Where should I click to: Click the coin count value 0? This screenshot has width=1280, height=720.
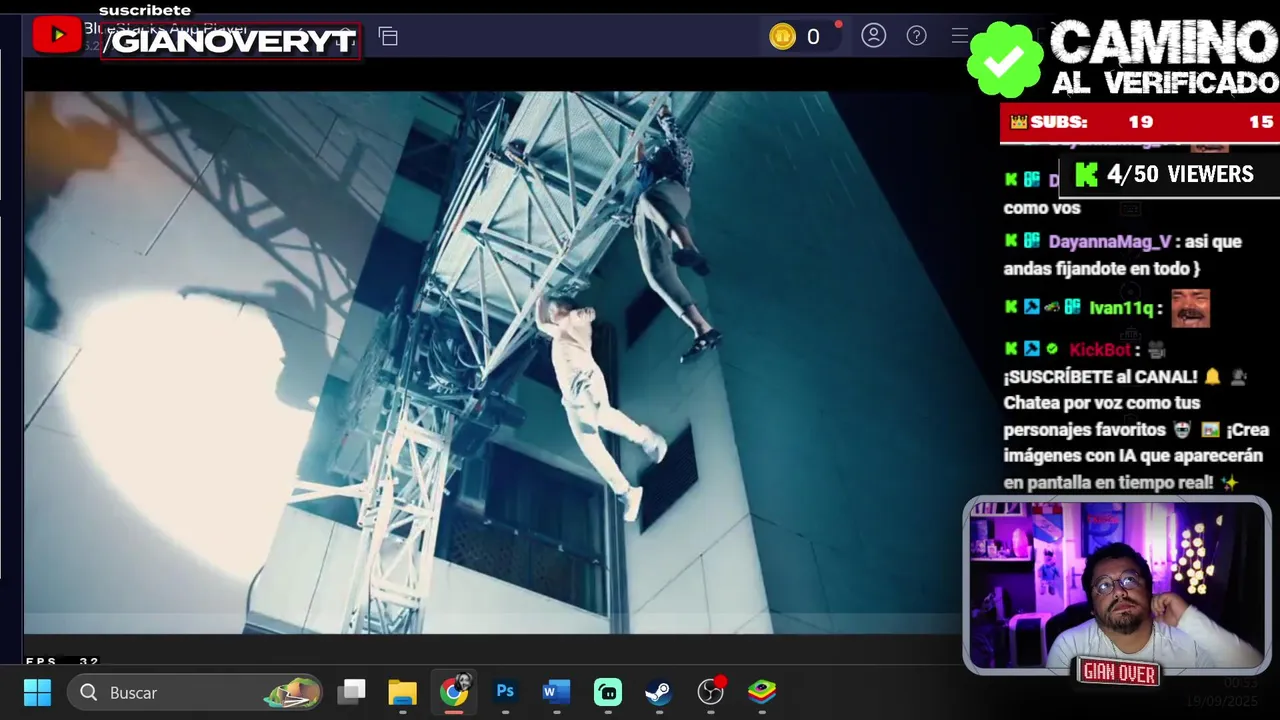point(813,37)
